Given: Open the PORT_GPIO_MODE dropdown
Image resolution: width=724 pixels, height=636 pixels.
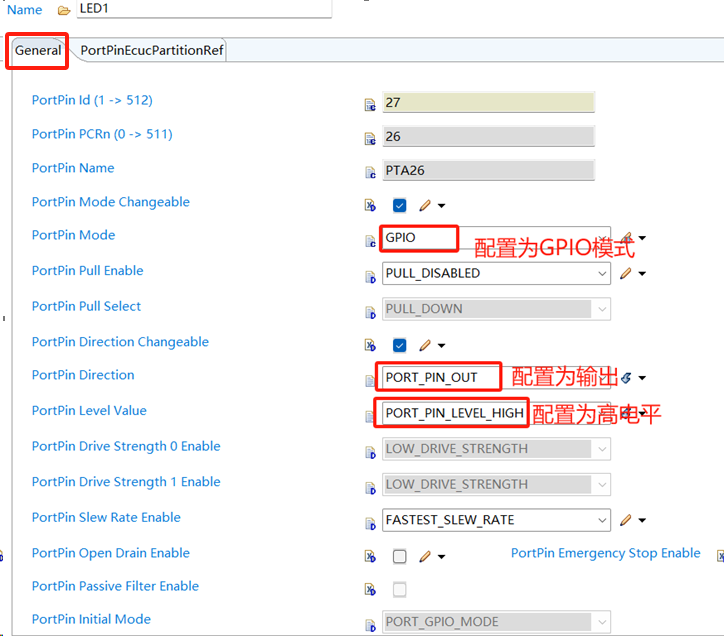Looking at the screenshot, I should (x=496, y=622).
